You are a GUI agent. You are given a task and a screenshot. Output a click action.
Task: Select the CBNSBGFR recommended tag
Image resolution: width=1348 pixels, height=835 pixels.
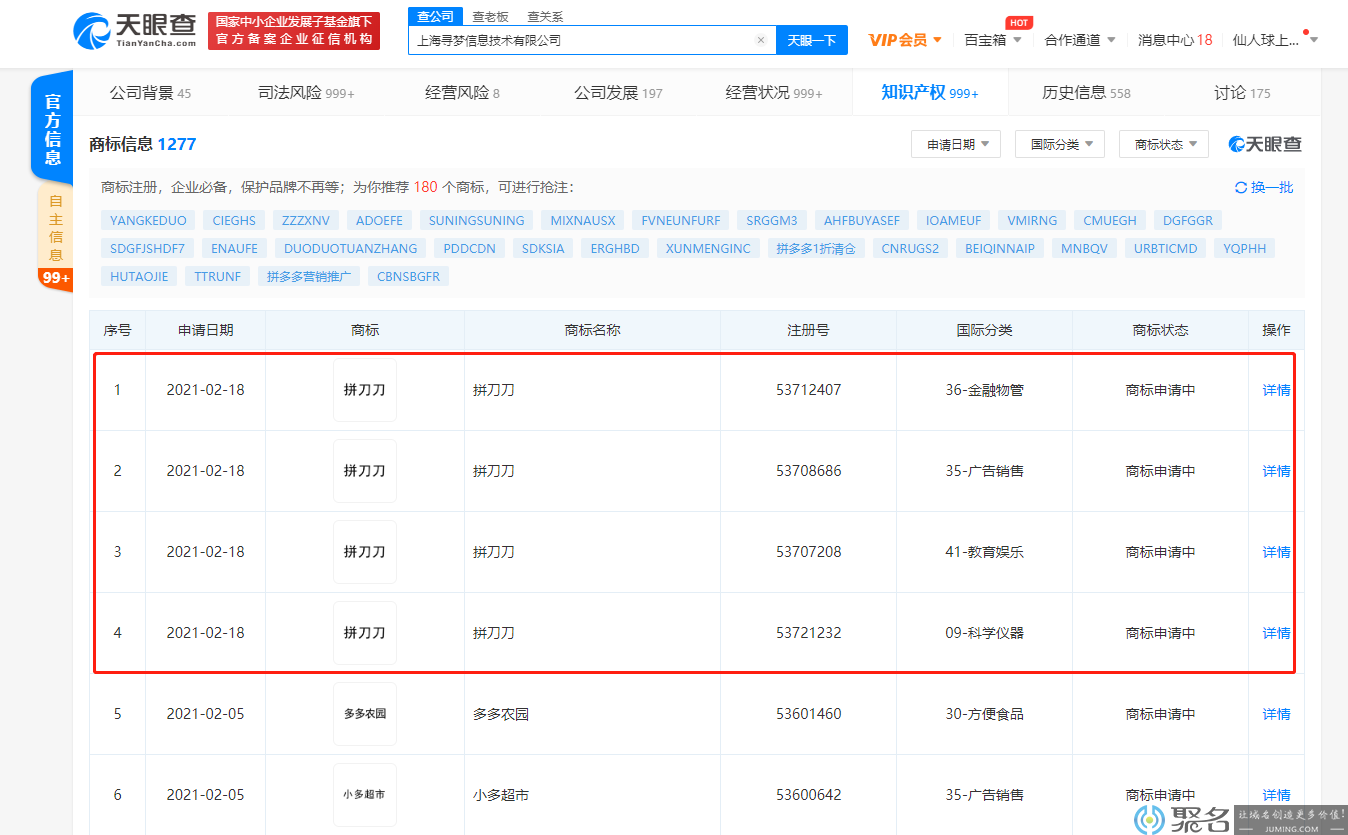[409, 277]
